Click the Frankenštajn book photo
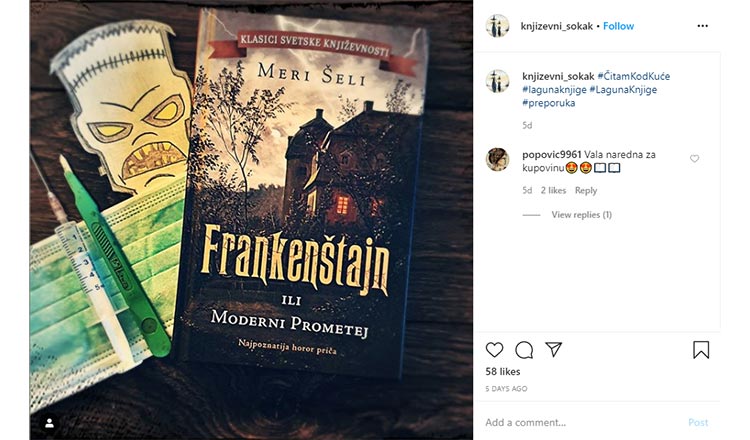Viewport: 750px width, 440px height. point(252,220)
